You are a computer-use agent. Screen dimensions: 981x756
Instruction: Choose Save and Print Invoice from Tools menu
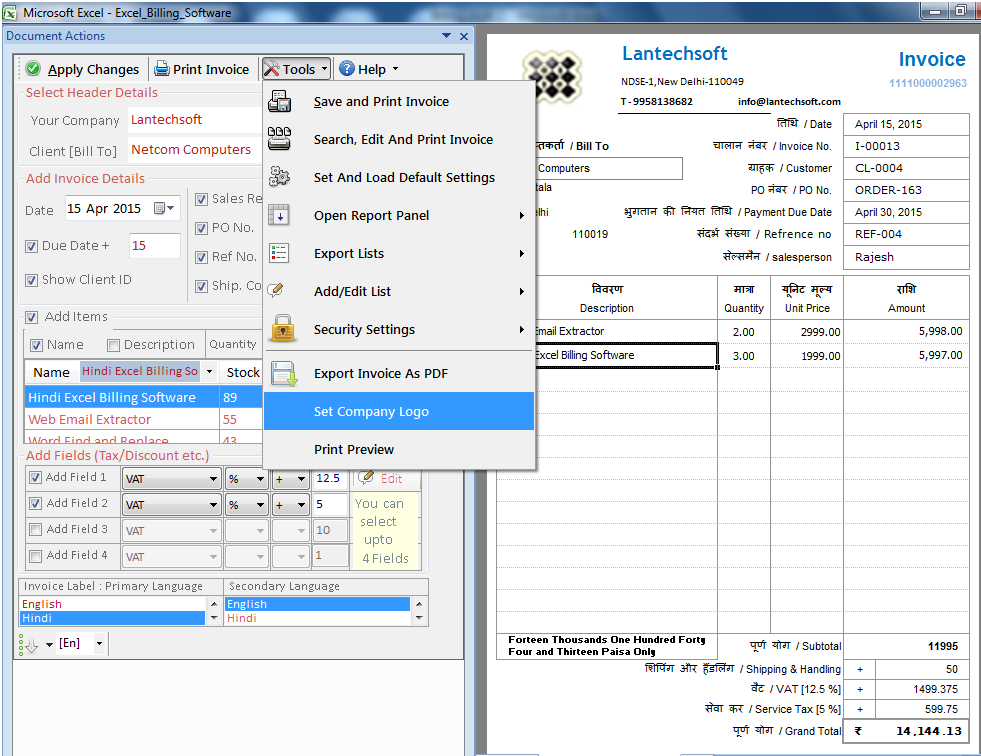click(399, 101)
